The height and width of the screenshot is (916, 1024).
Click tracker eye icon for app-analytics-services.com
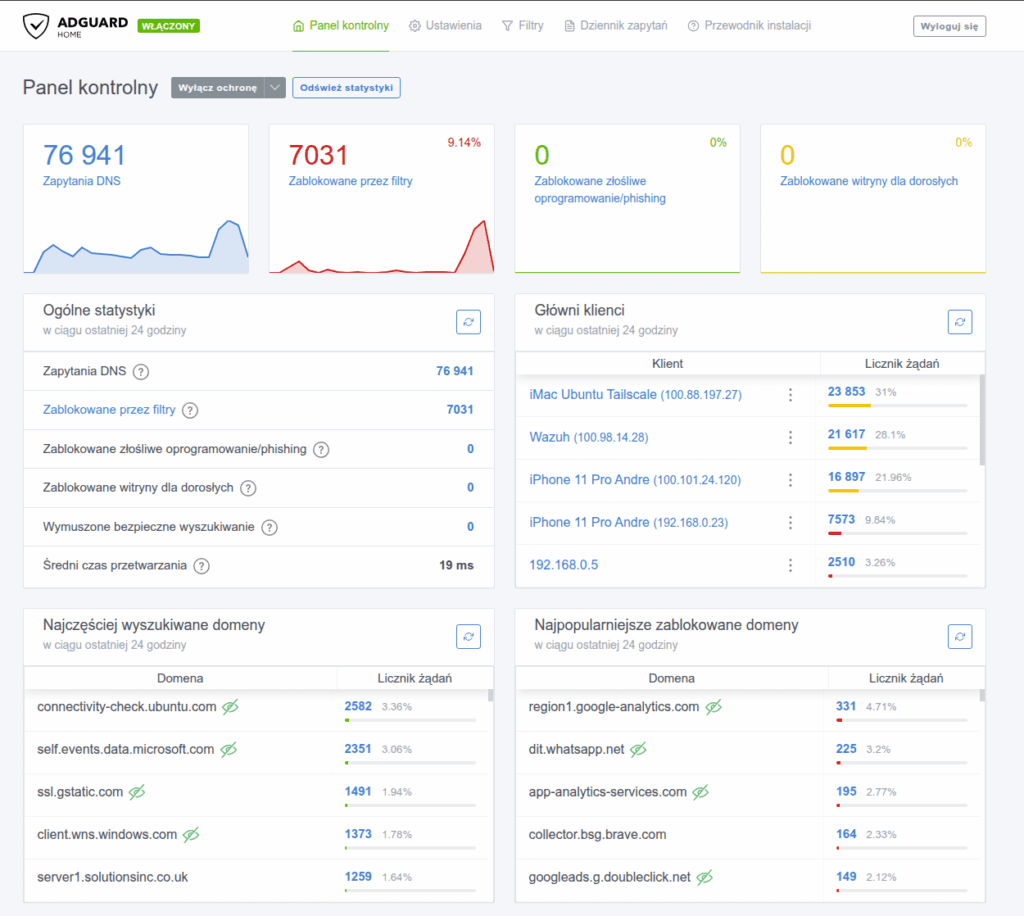[x=701, y=792]
